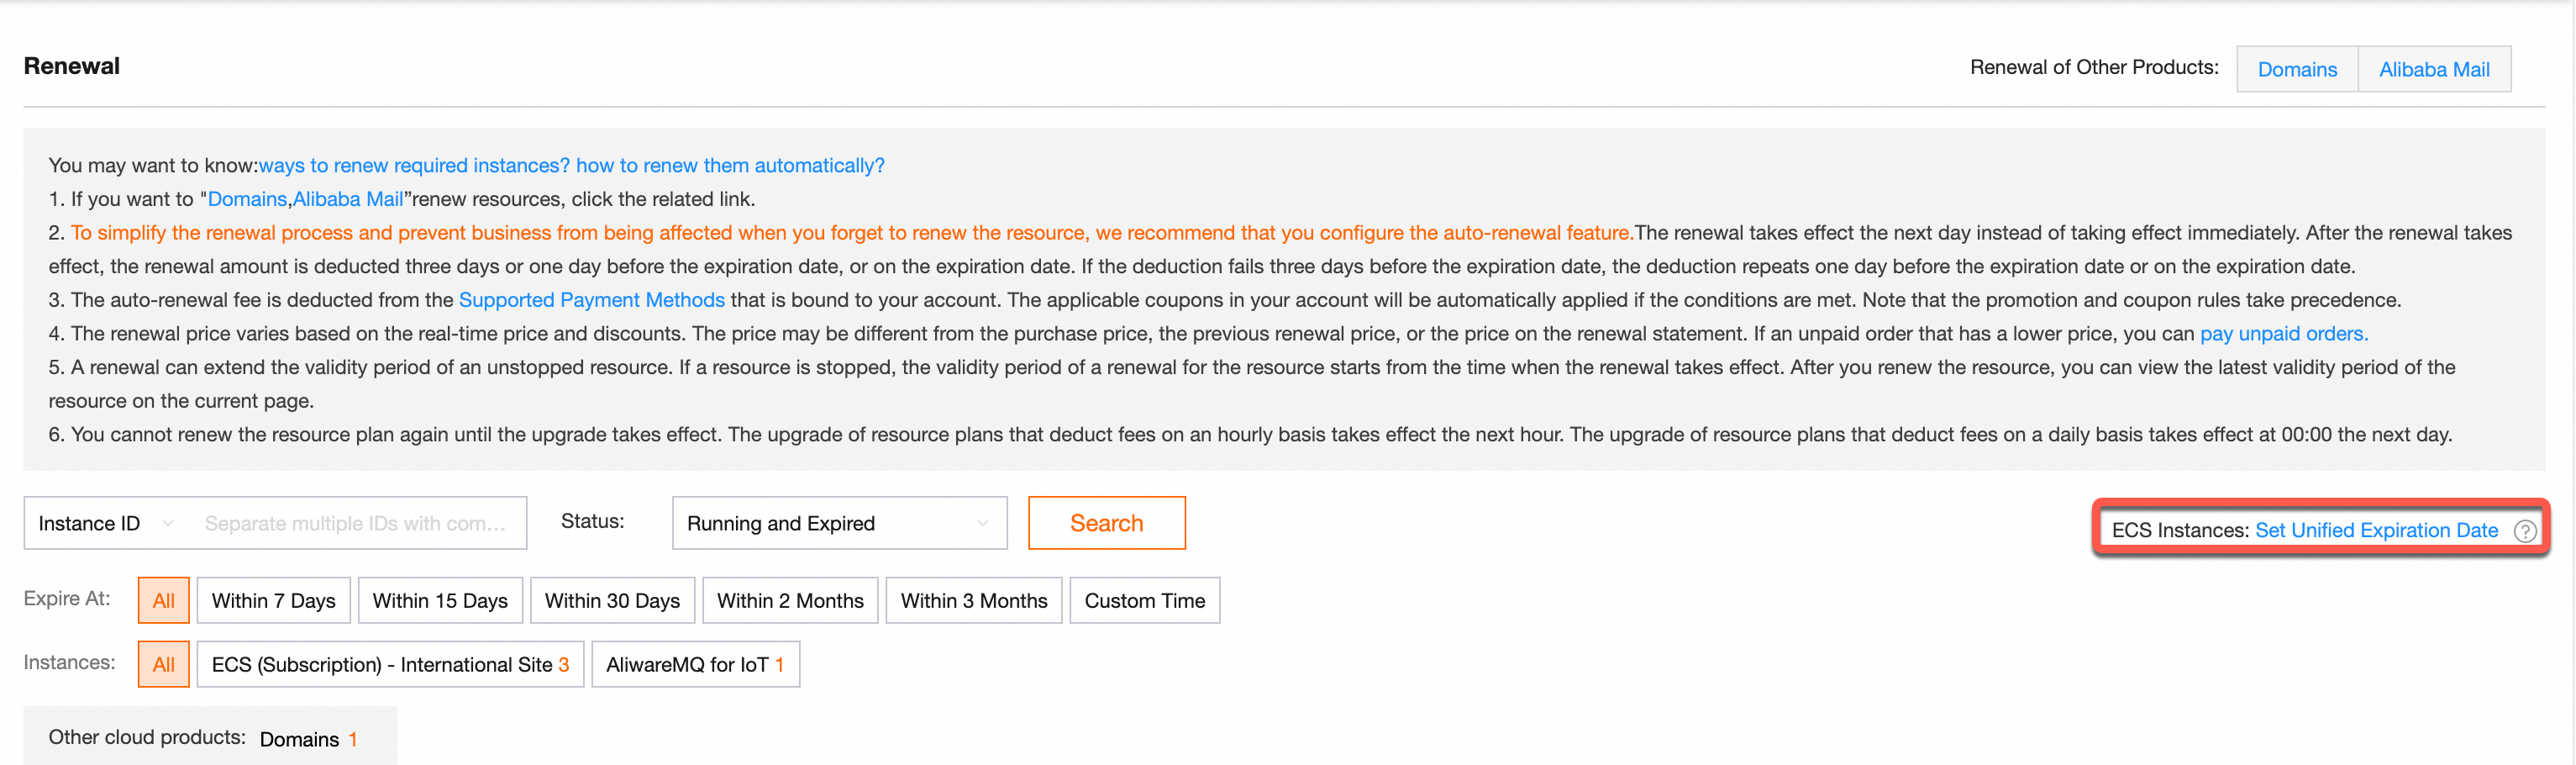Go to Domains renewal tab at top
Screen dimensions: 2576x765
(x=2297, y=69)
